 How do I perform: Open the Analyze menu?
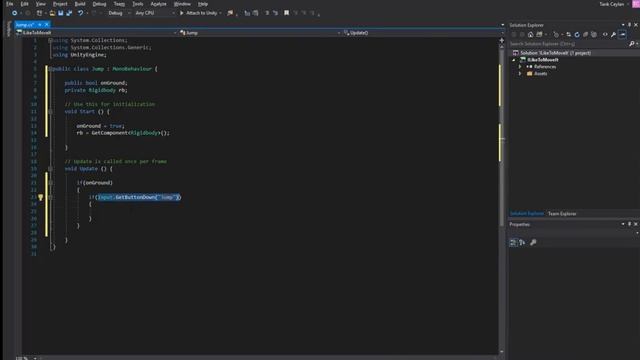(x=158, y=4)
